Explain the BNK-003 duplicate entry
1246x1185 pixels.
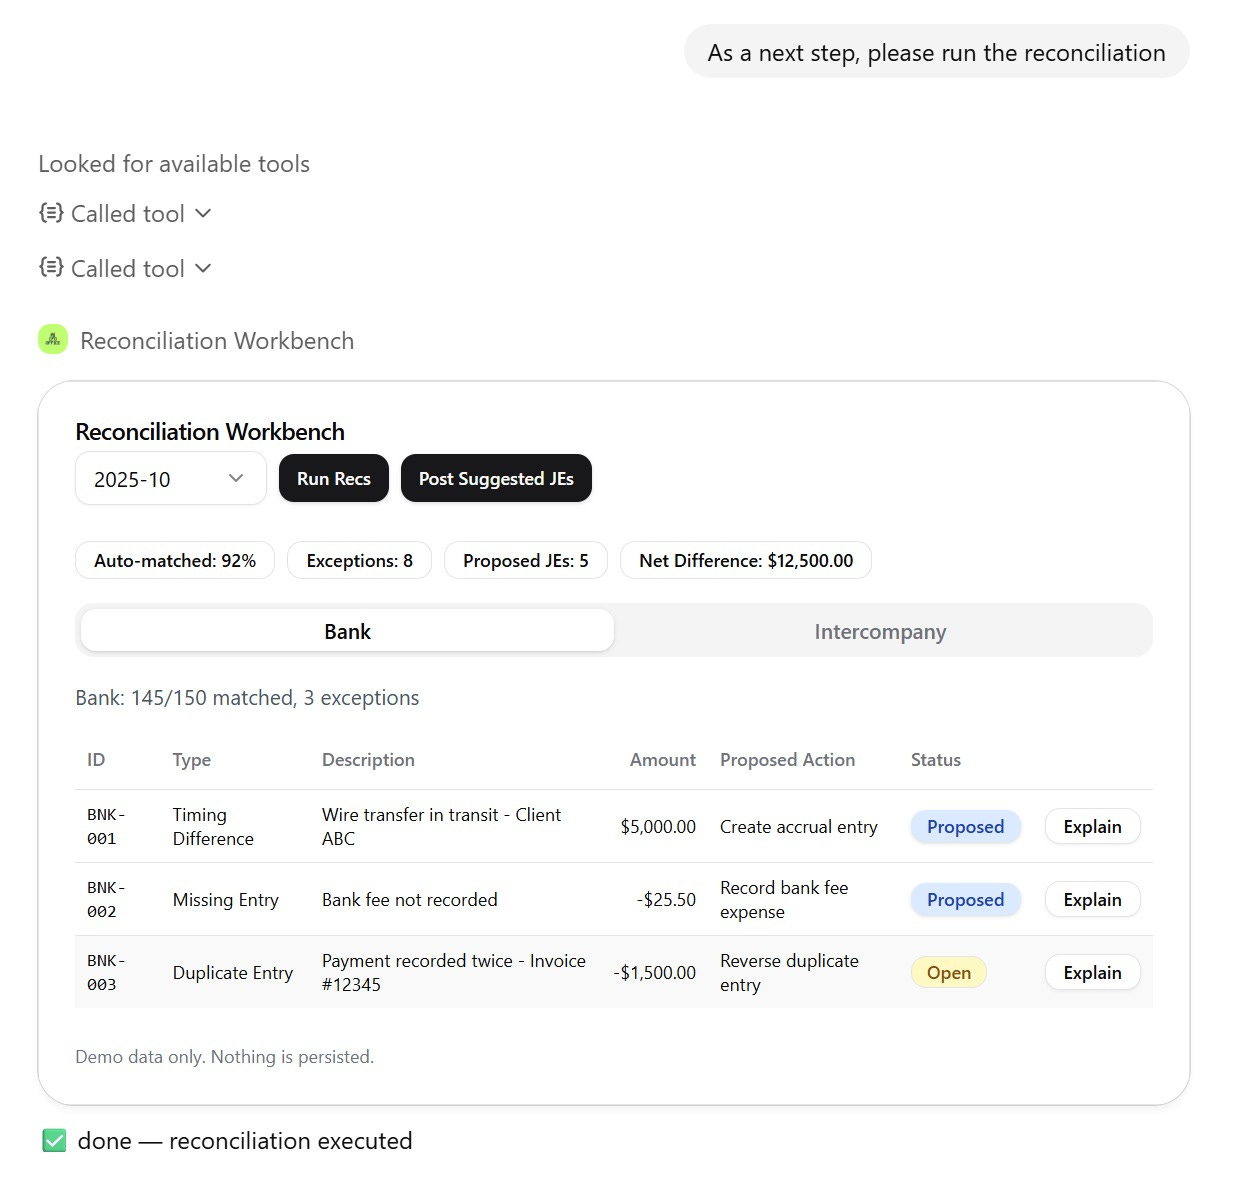[x=1092, y=973]
